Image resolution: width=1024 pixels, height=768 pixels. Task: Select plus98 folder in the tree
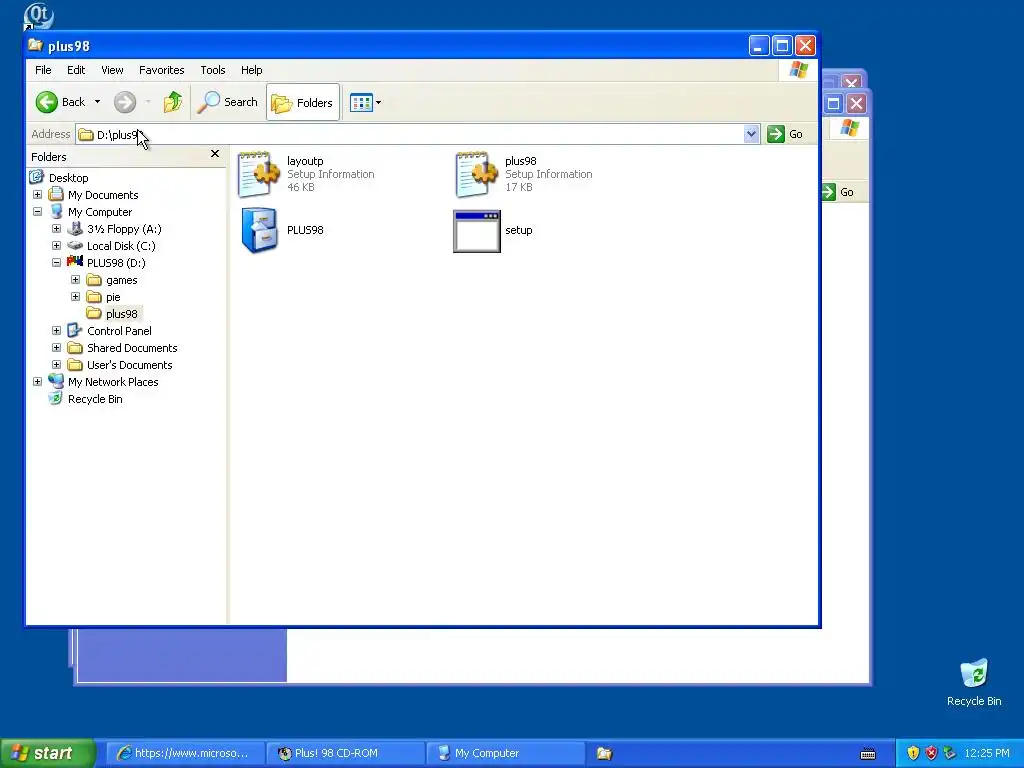coord(121,314)
